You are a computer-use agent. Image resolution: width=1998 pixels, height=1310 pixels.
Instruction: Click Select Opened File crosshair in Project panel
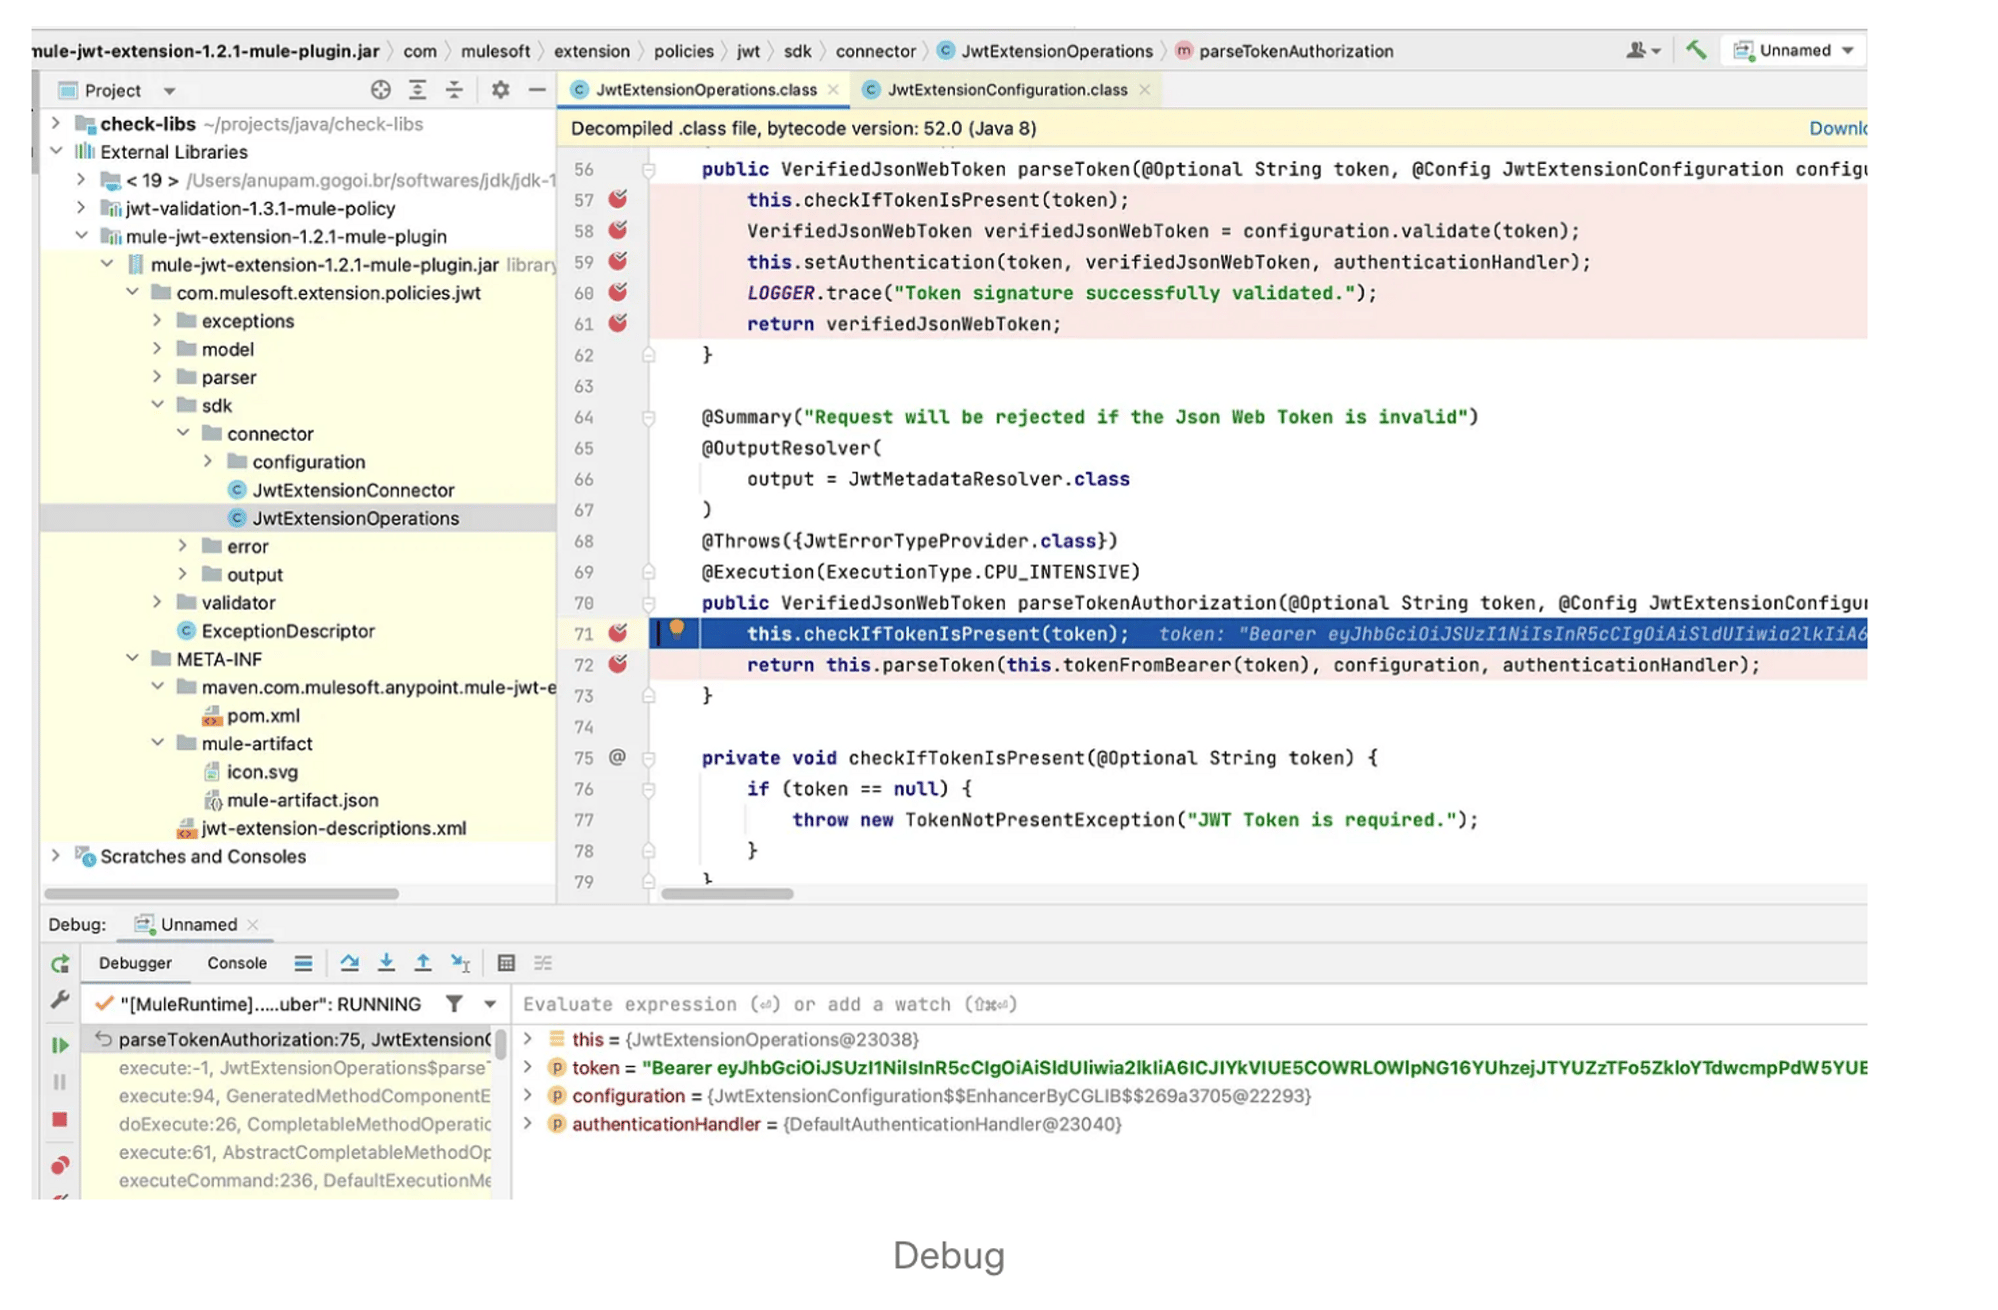(380, 90)
